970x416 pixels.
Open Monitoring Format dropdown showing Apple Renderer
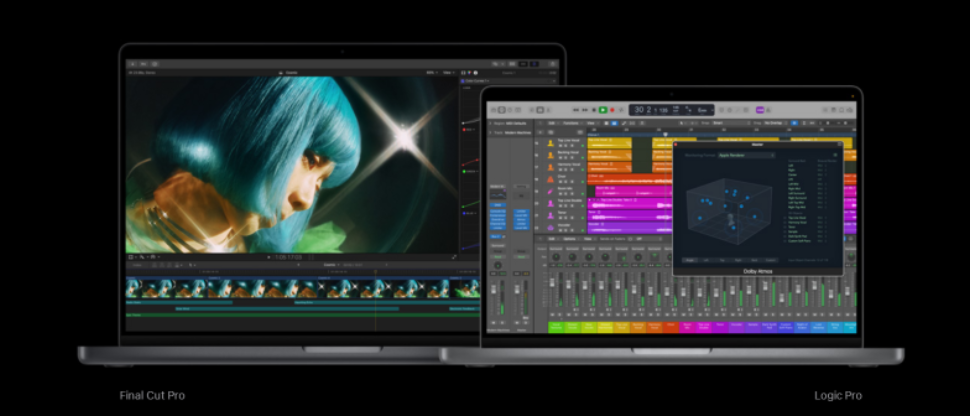click(x=745, y=155)
